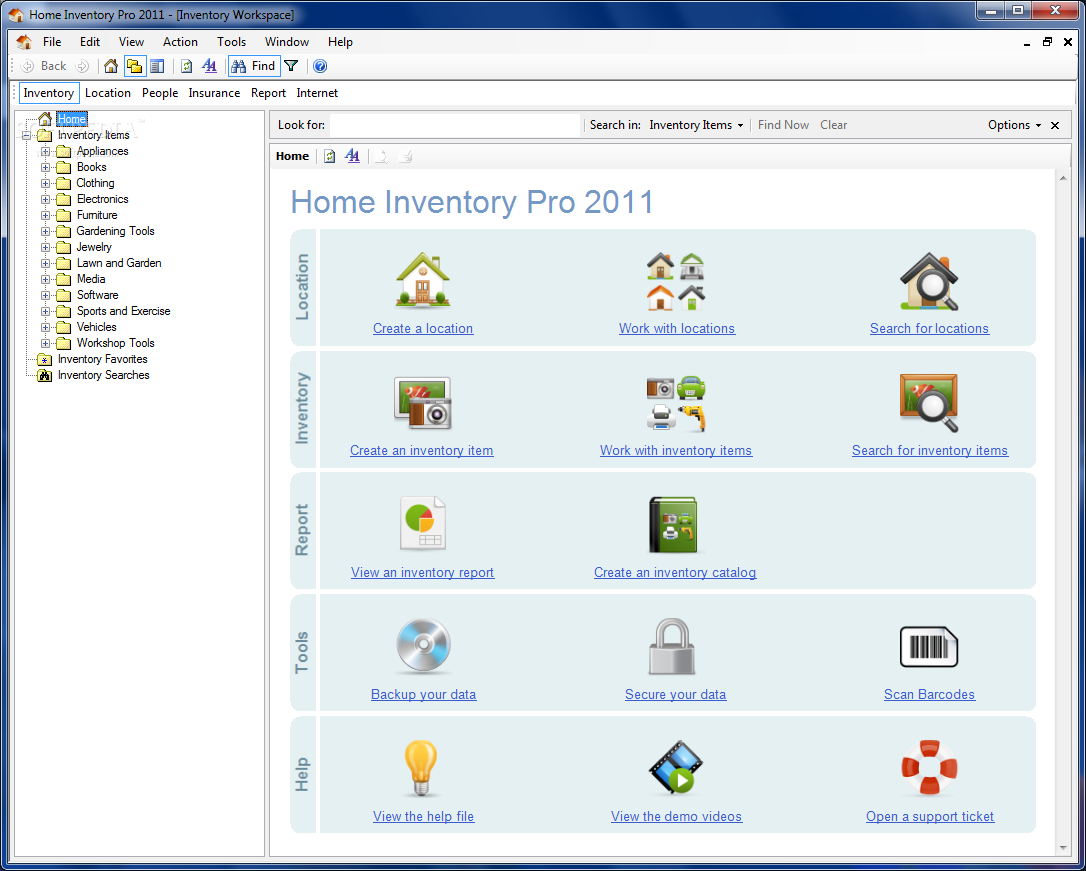Click the padlock Secure your data icon

coord(672,646)
